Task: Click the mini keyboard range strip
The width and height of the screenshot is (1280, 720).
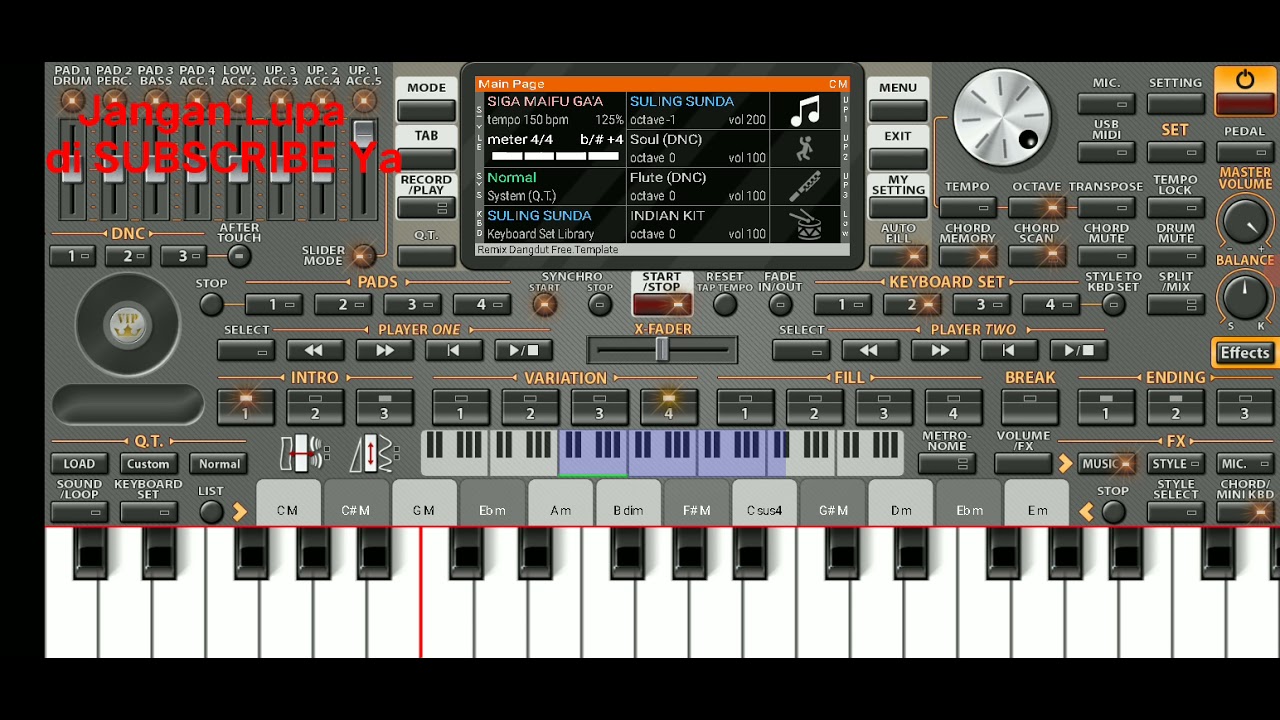Action: [x=662, y=454]
